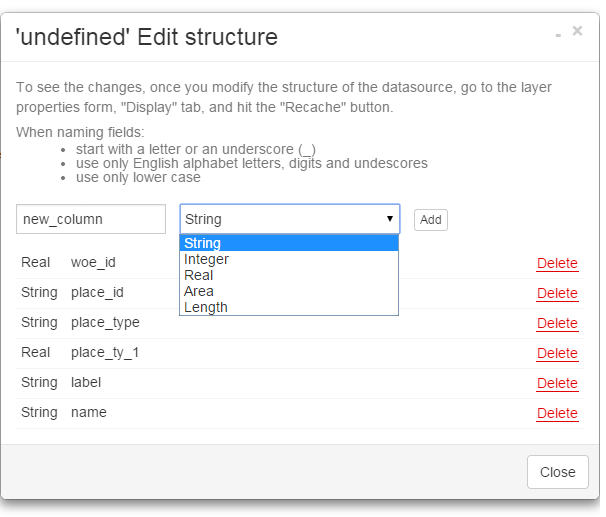Viewport: 606px width, 517px height.
Task: Delete the label field
Action: pos(557,383)
